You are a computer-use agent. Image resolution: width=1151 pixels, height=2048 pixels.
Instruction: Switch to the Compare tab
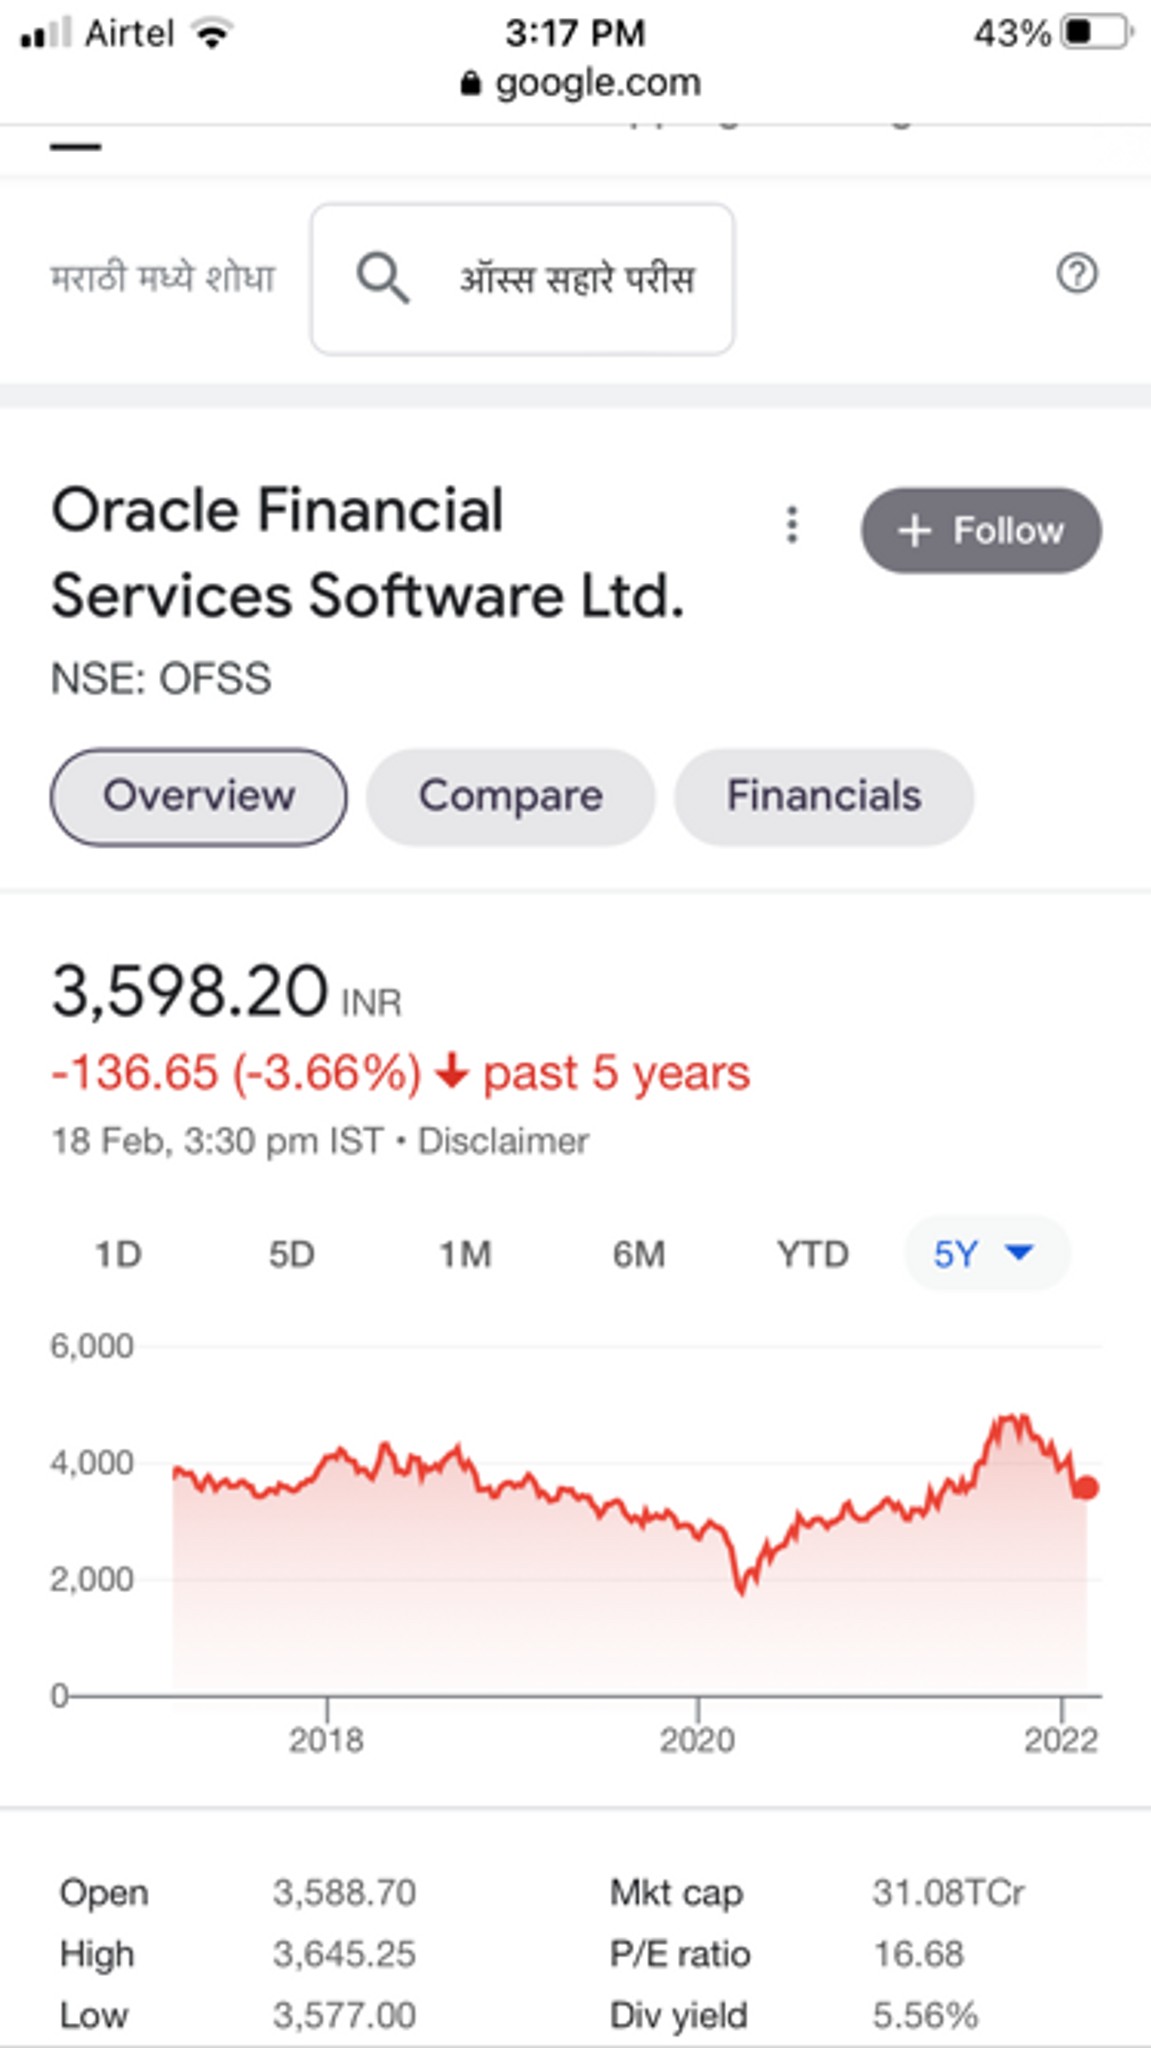510,797
